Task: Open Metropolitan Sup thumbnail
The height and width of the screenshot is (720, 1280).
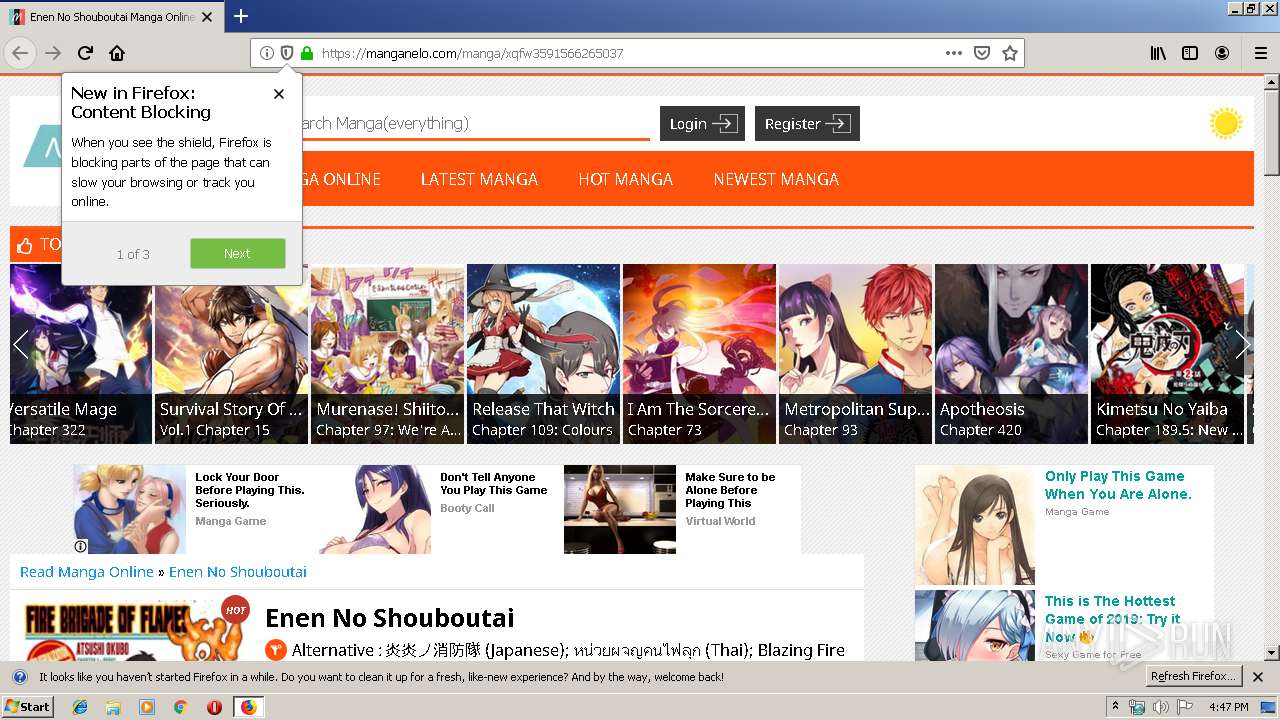Action: [x=856, y=353]
